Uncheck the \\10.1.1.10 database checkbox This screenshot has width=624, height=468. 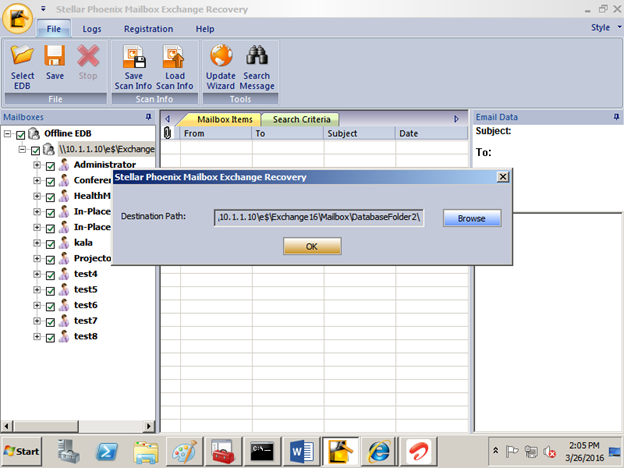(x=35, y=151)
